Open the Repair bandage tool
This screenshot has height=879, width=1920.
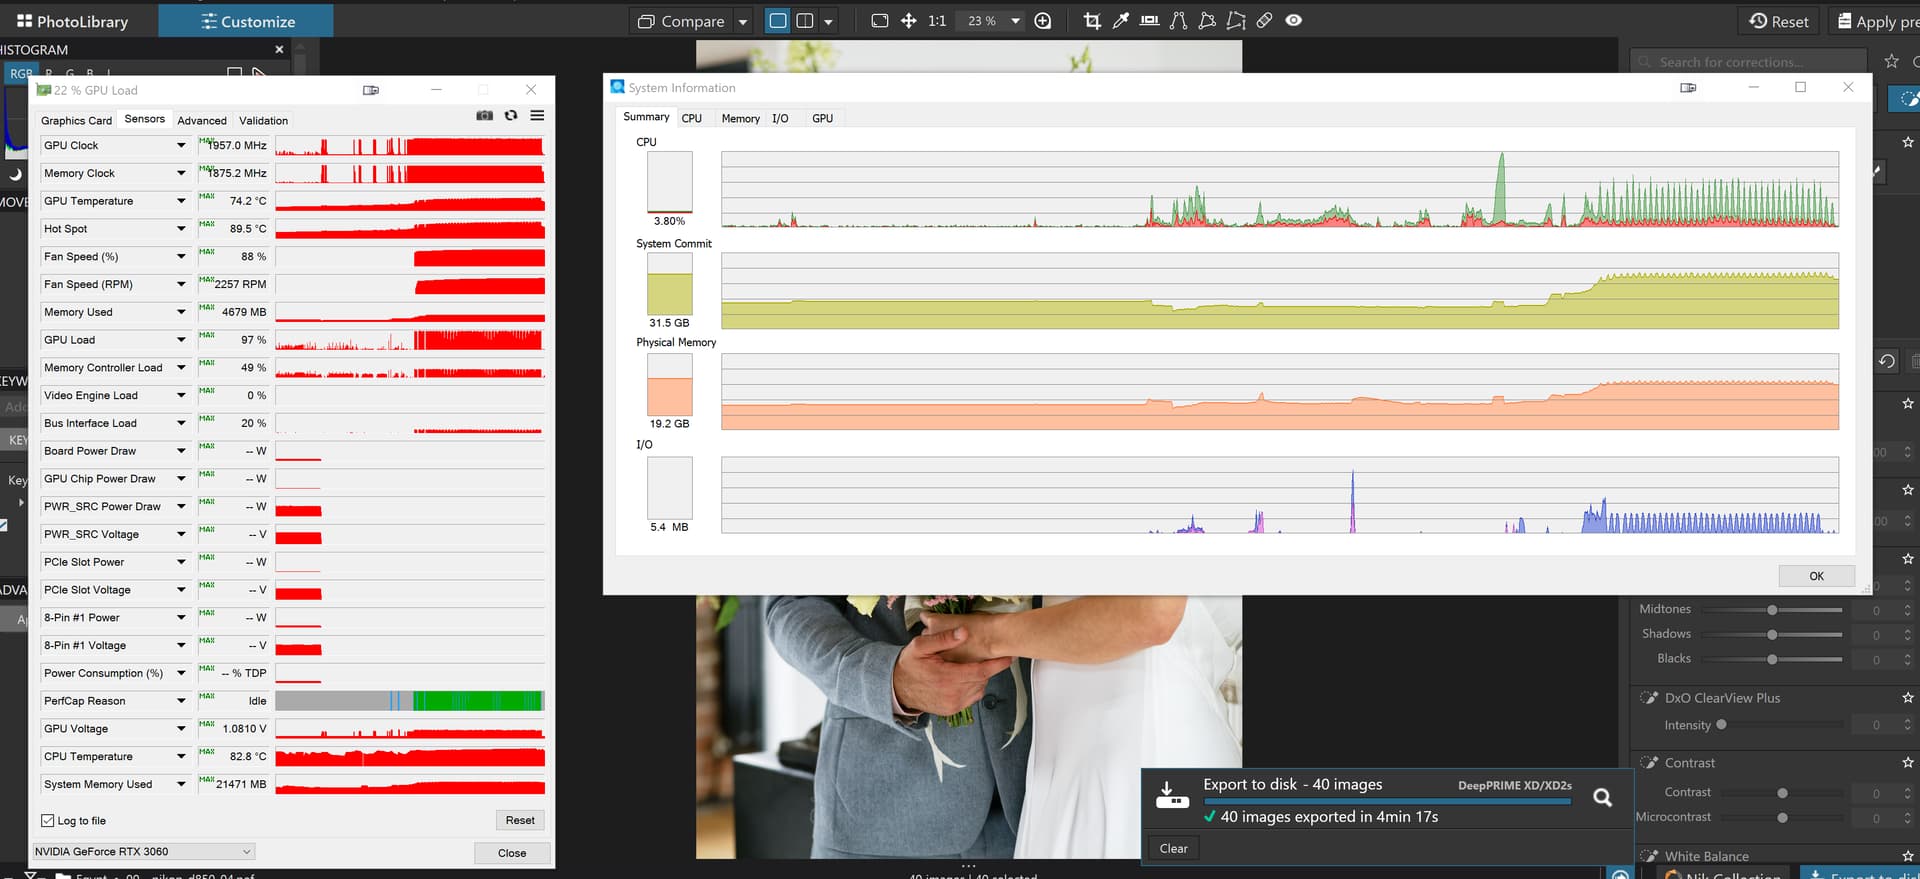(1264, 21)
